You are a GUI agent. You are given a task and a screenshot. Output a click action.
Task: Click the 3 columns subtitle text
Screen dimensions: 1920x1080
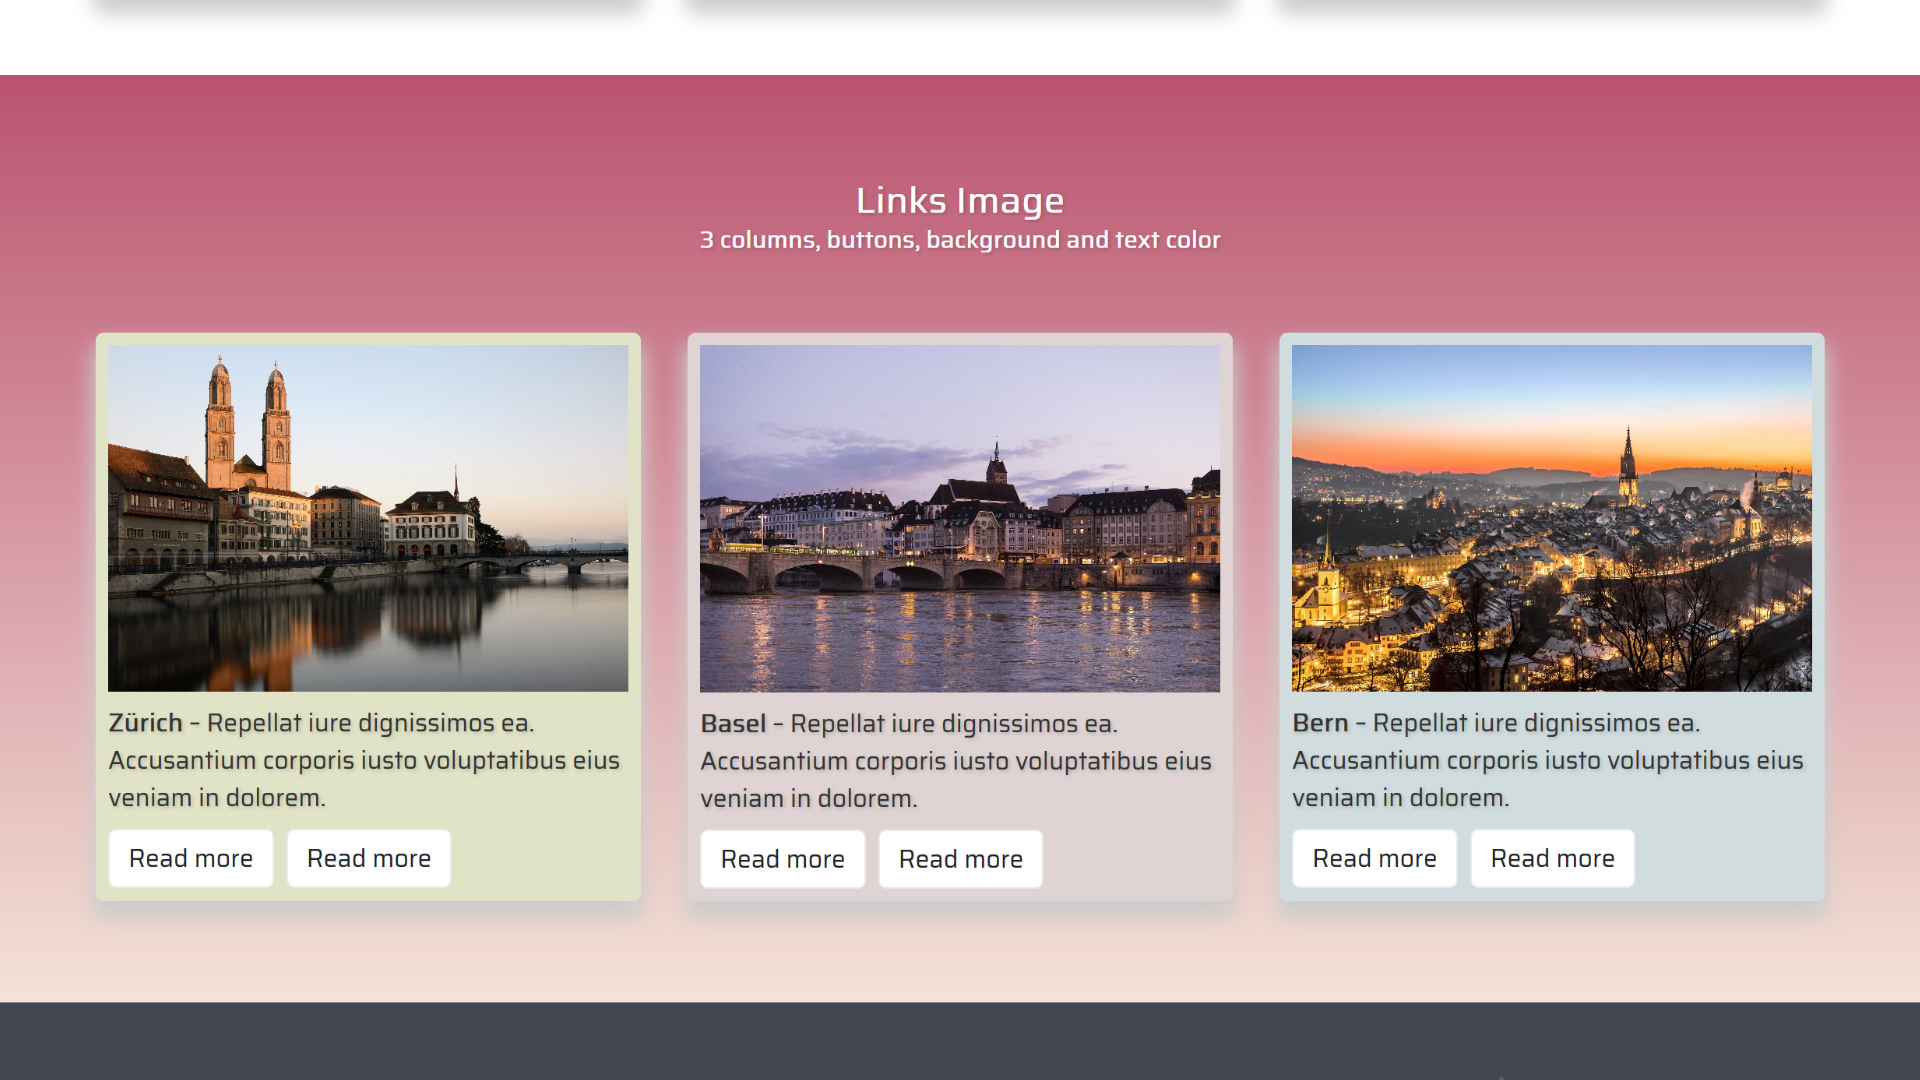(960, 240)
